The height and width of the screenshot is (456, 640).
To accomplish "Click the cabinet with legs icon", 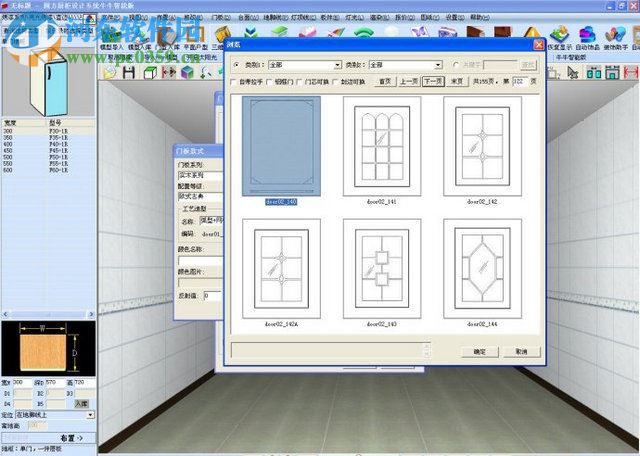I will coord(612,73).
